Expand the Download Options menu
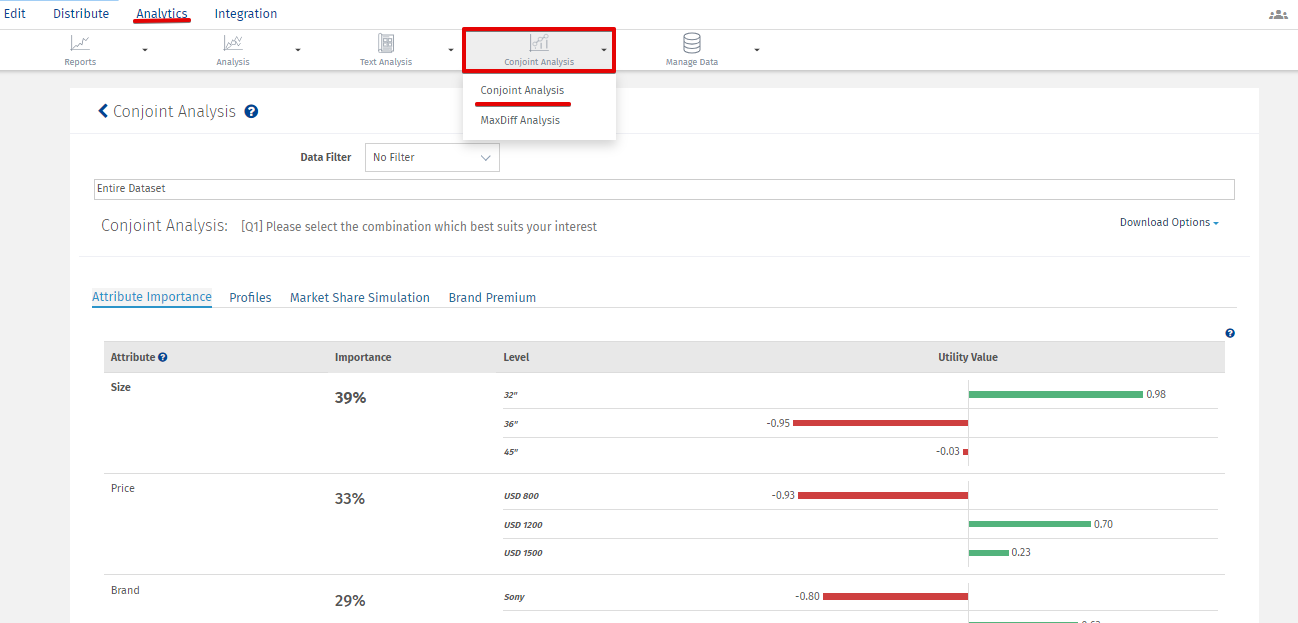The width and height of the screenshot is (1298, 623). (1168, 223)
